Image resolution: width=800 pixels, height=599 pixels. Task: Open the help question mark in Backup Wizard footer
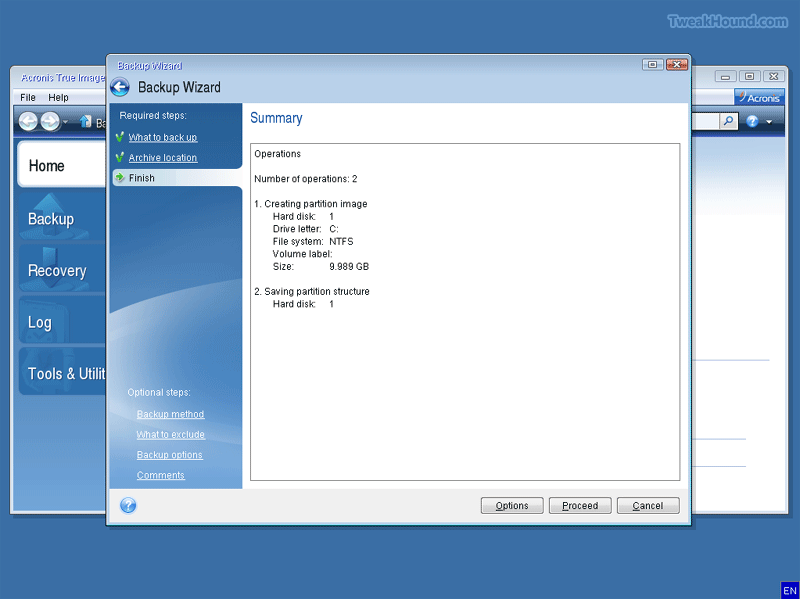pyautogui.click(x=128, y=506)
